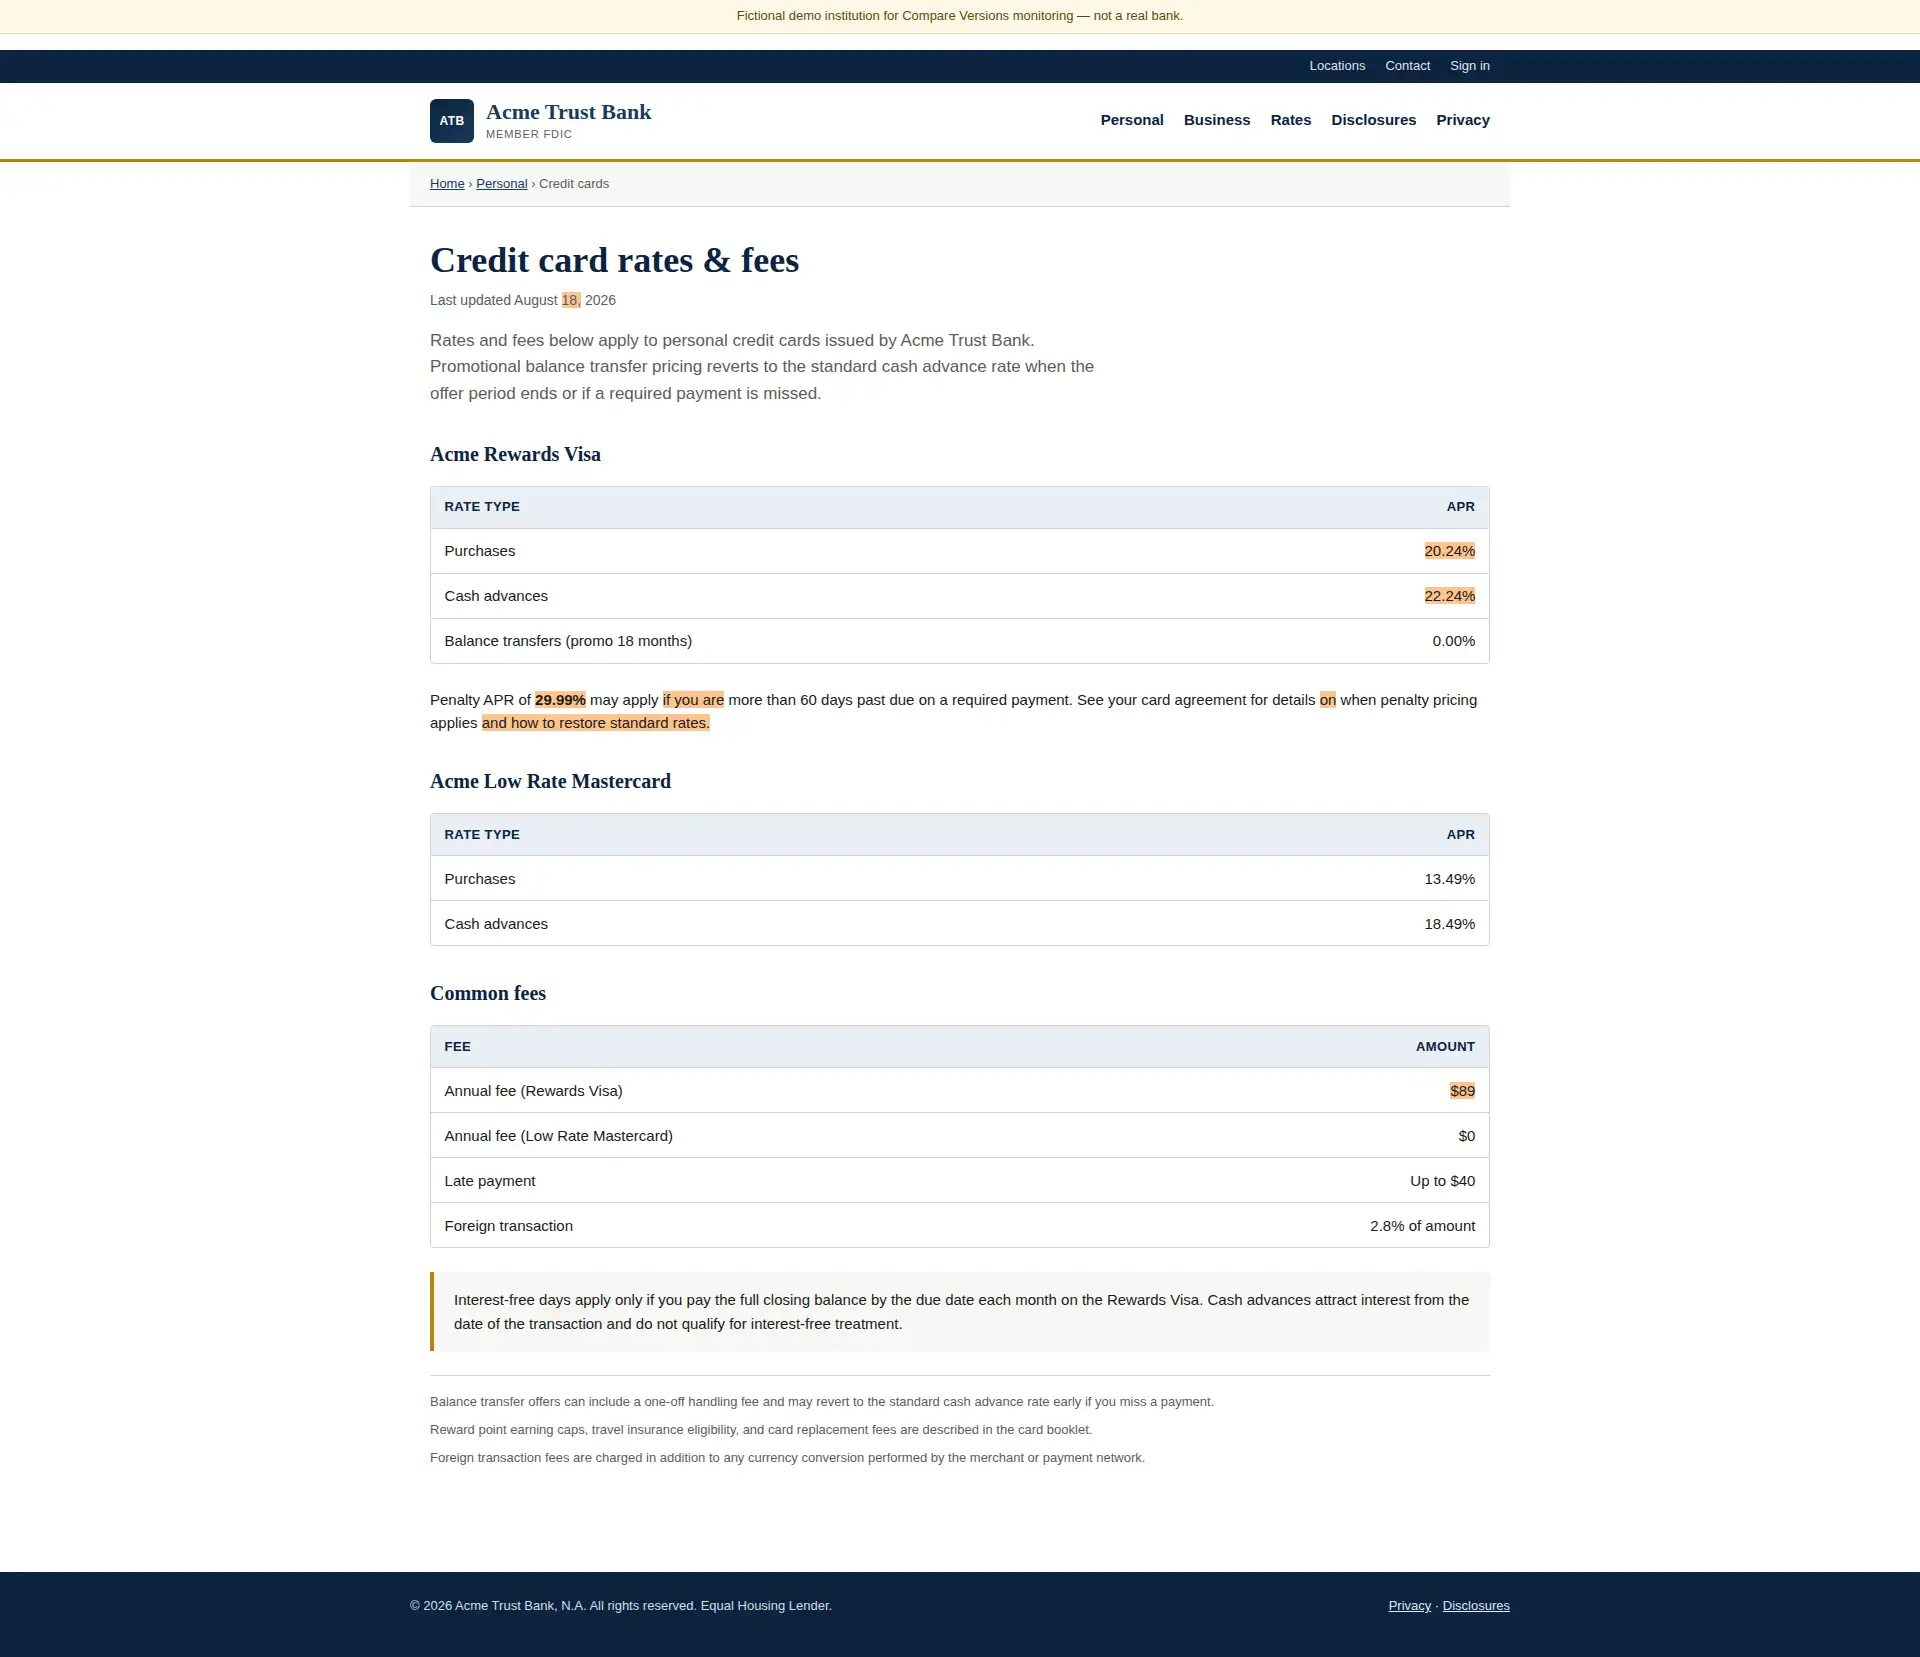Viewport: 1920px width, 1657px height.
Task: Click 'Annual fee (Rewards Visa)' row label
Action: pyautogui.click(x=533, y=1091)
